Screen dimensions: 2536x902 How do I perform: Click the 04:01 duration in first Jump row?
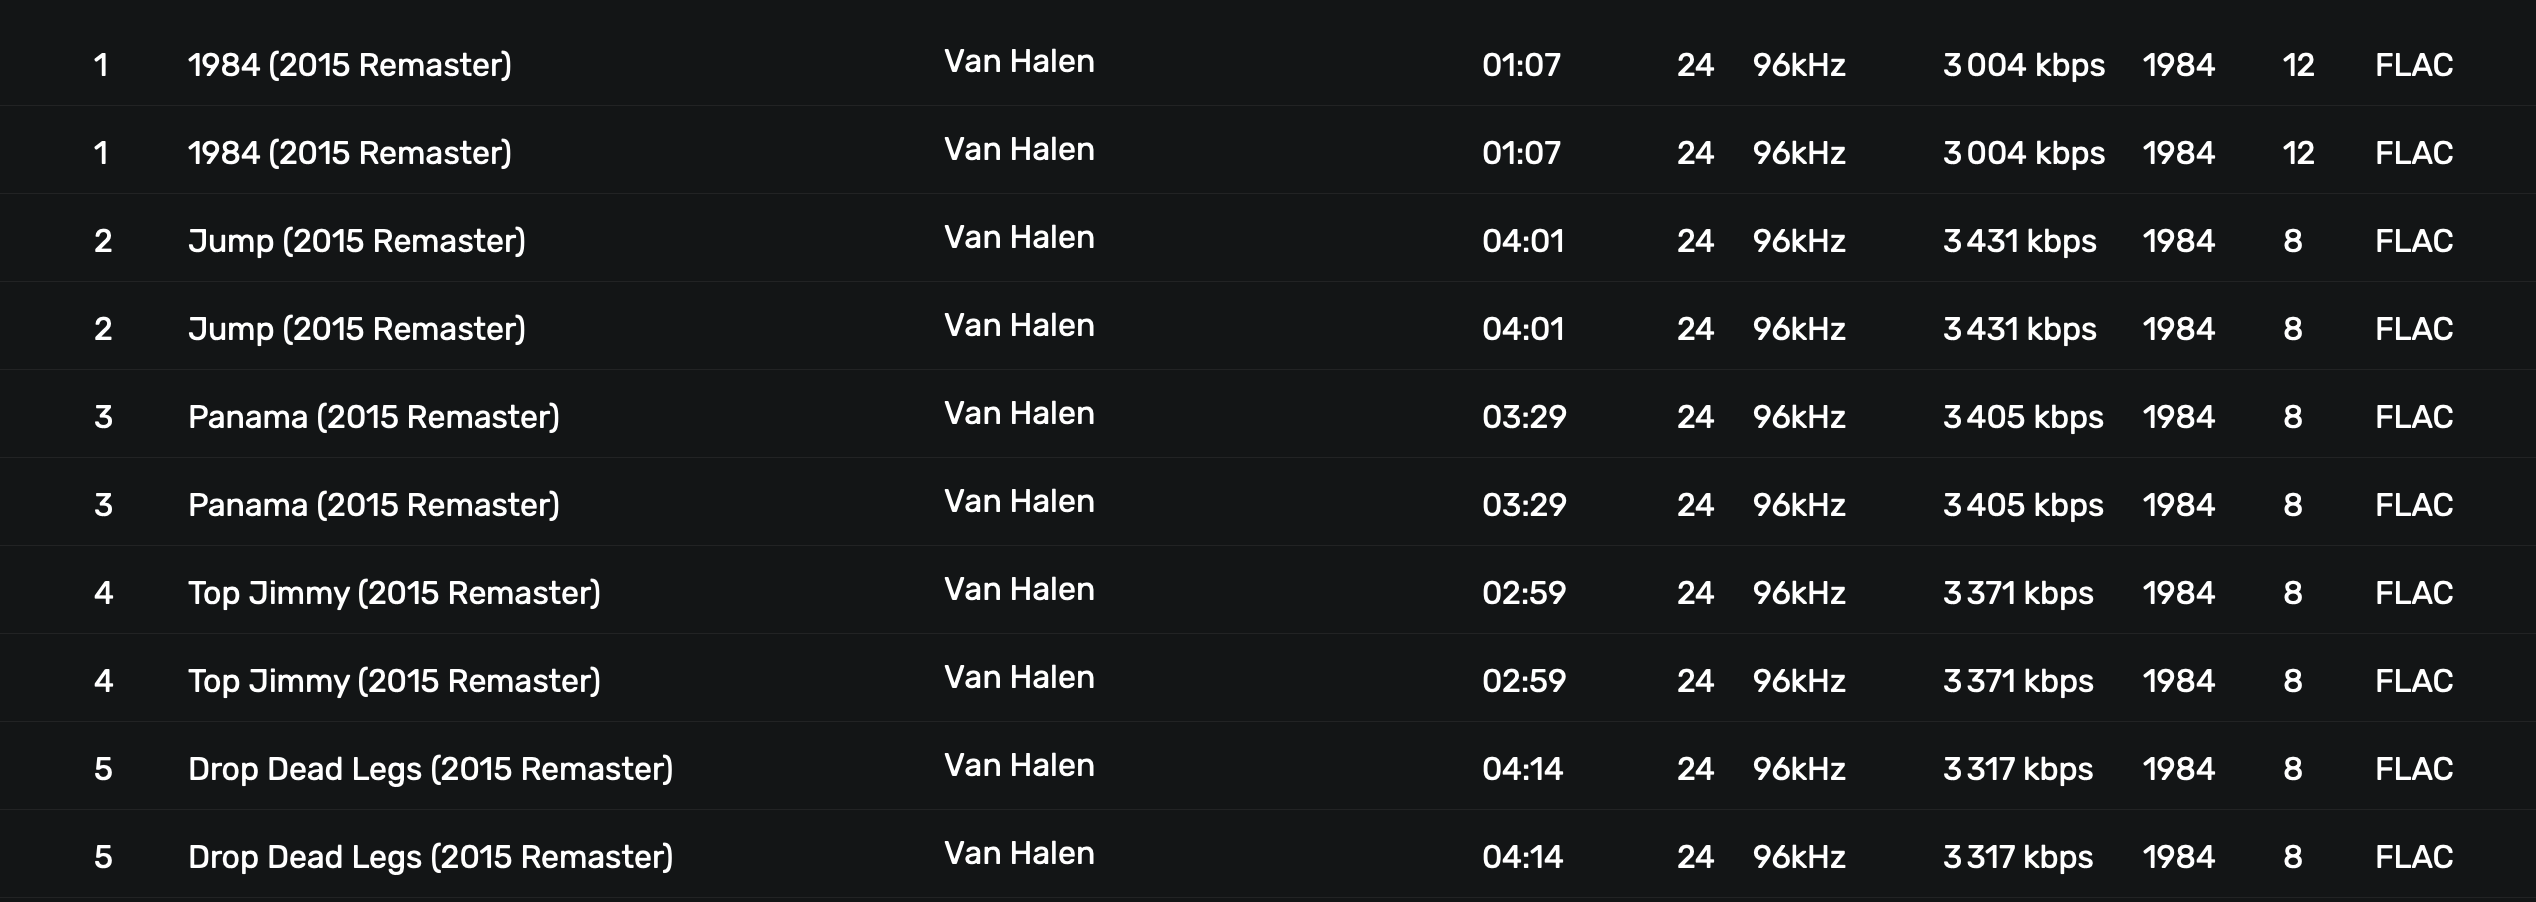pos(1522,241)
